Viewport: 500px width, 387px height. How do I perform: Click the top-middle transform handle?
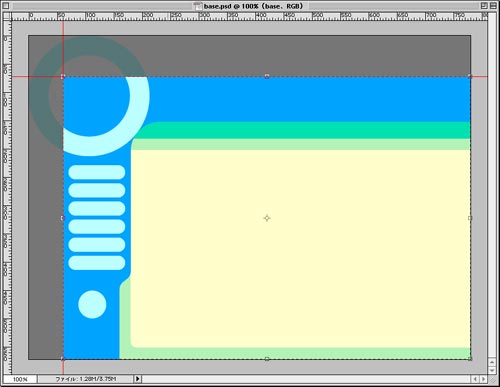267,77
